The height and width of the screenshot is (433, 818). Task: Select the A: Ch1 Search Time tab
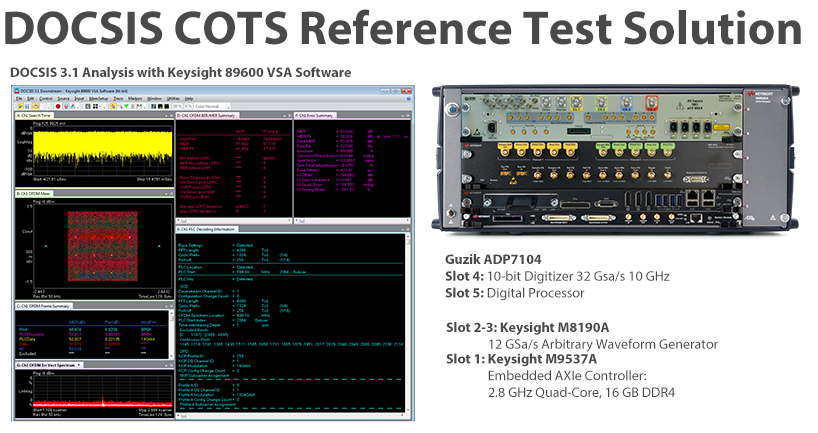pos(33,115)
